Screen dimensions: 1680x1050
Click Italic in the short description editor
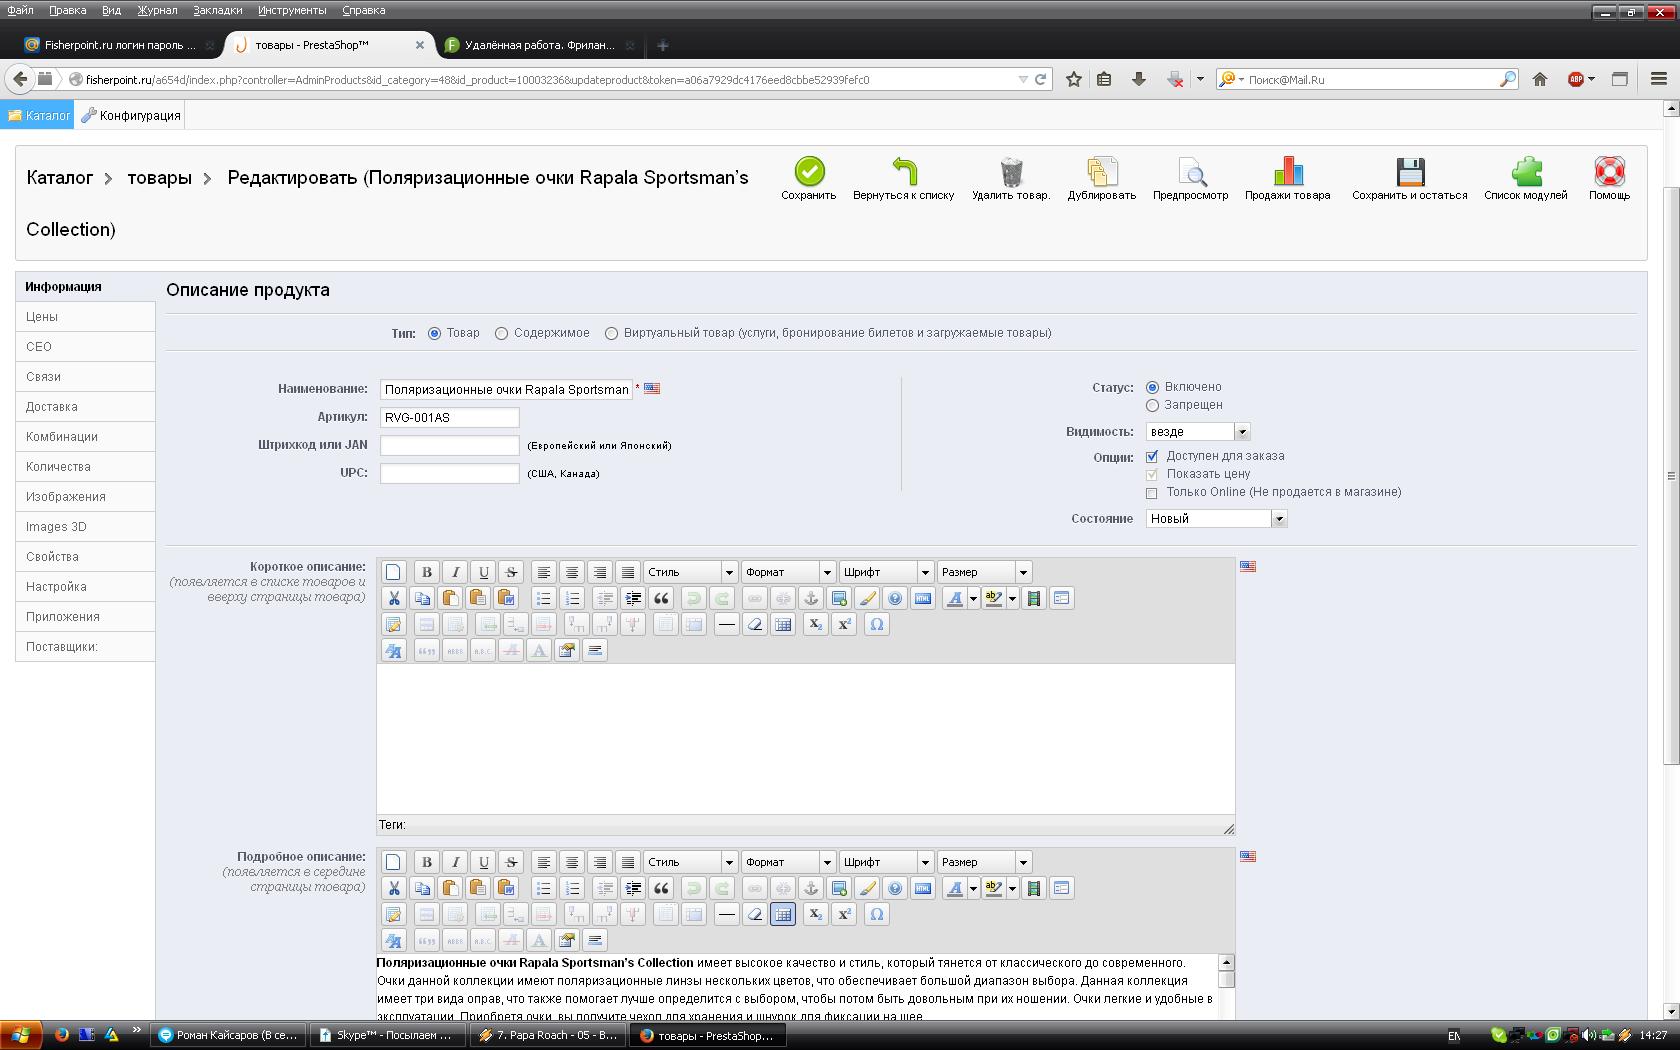(455, 572)
